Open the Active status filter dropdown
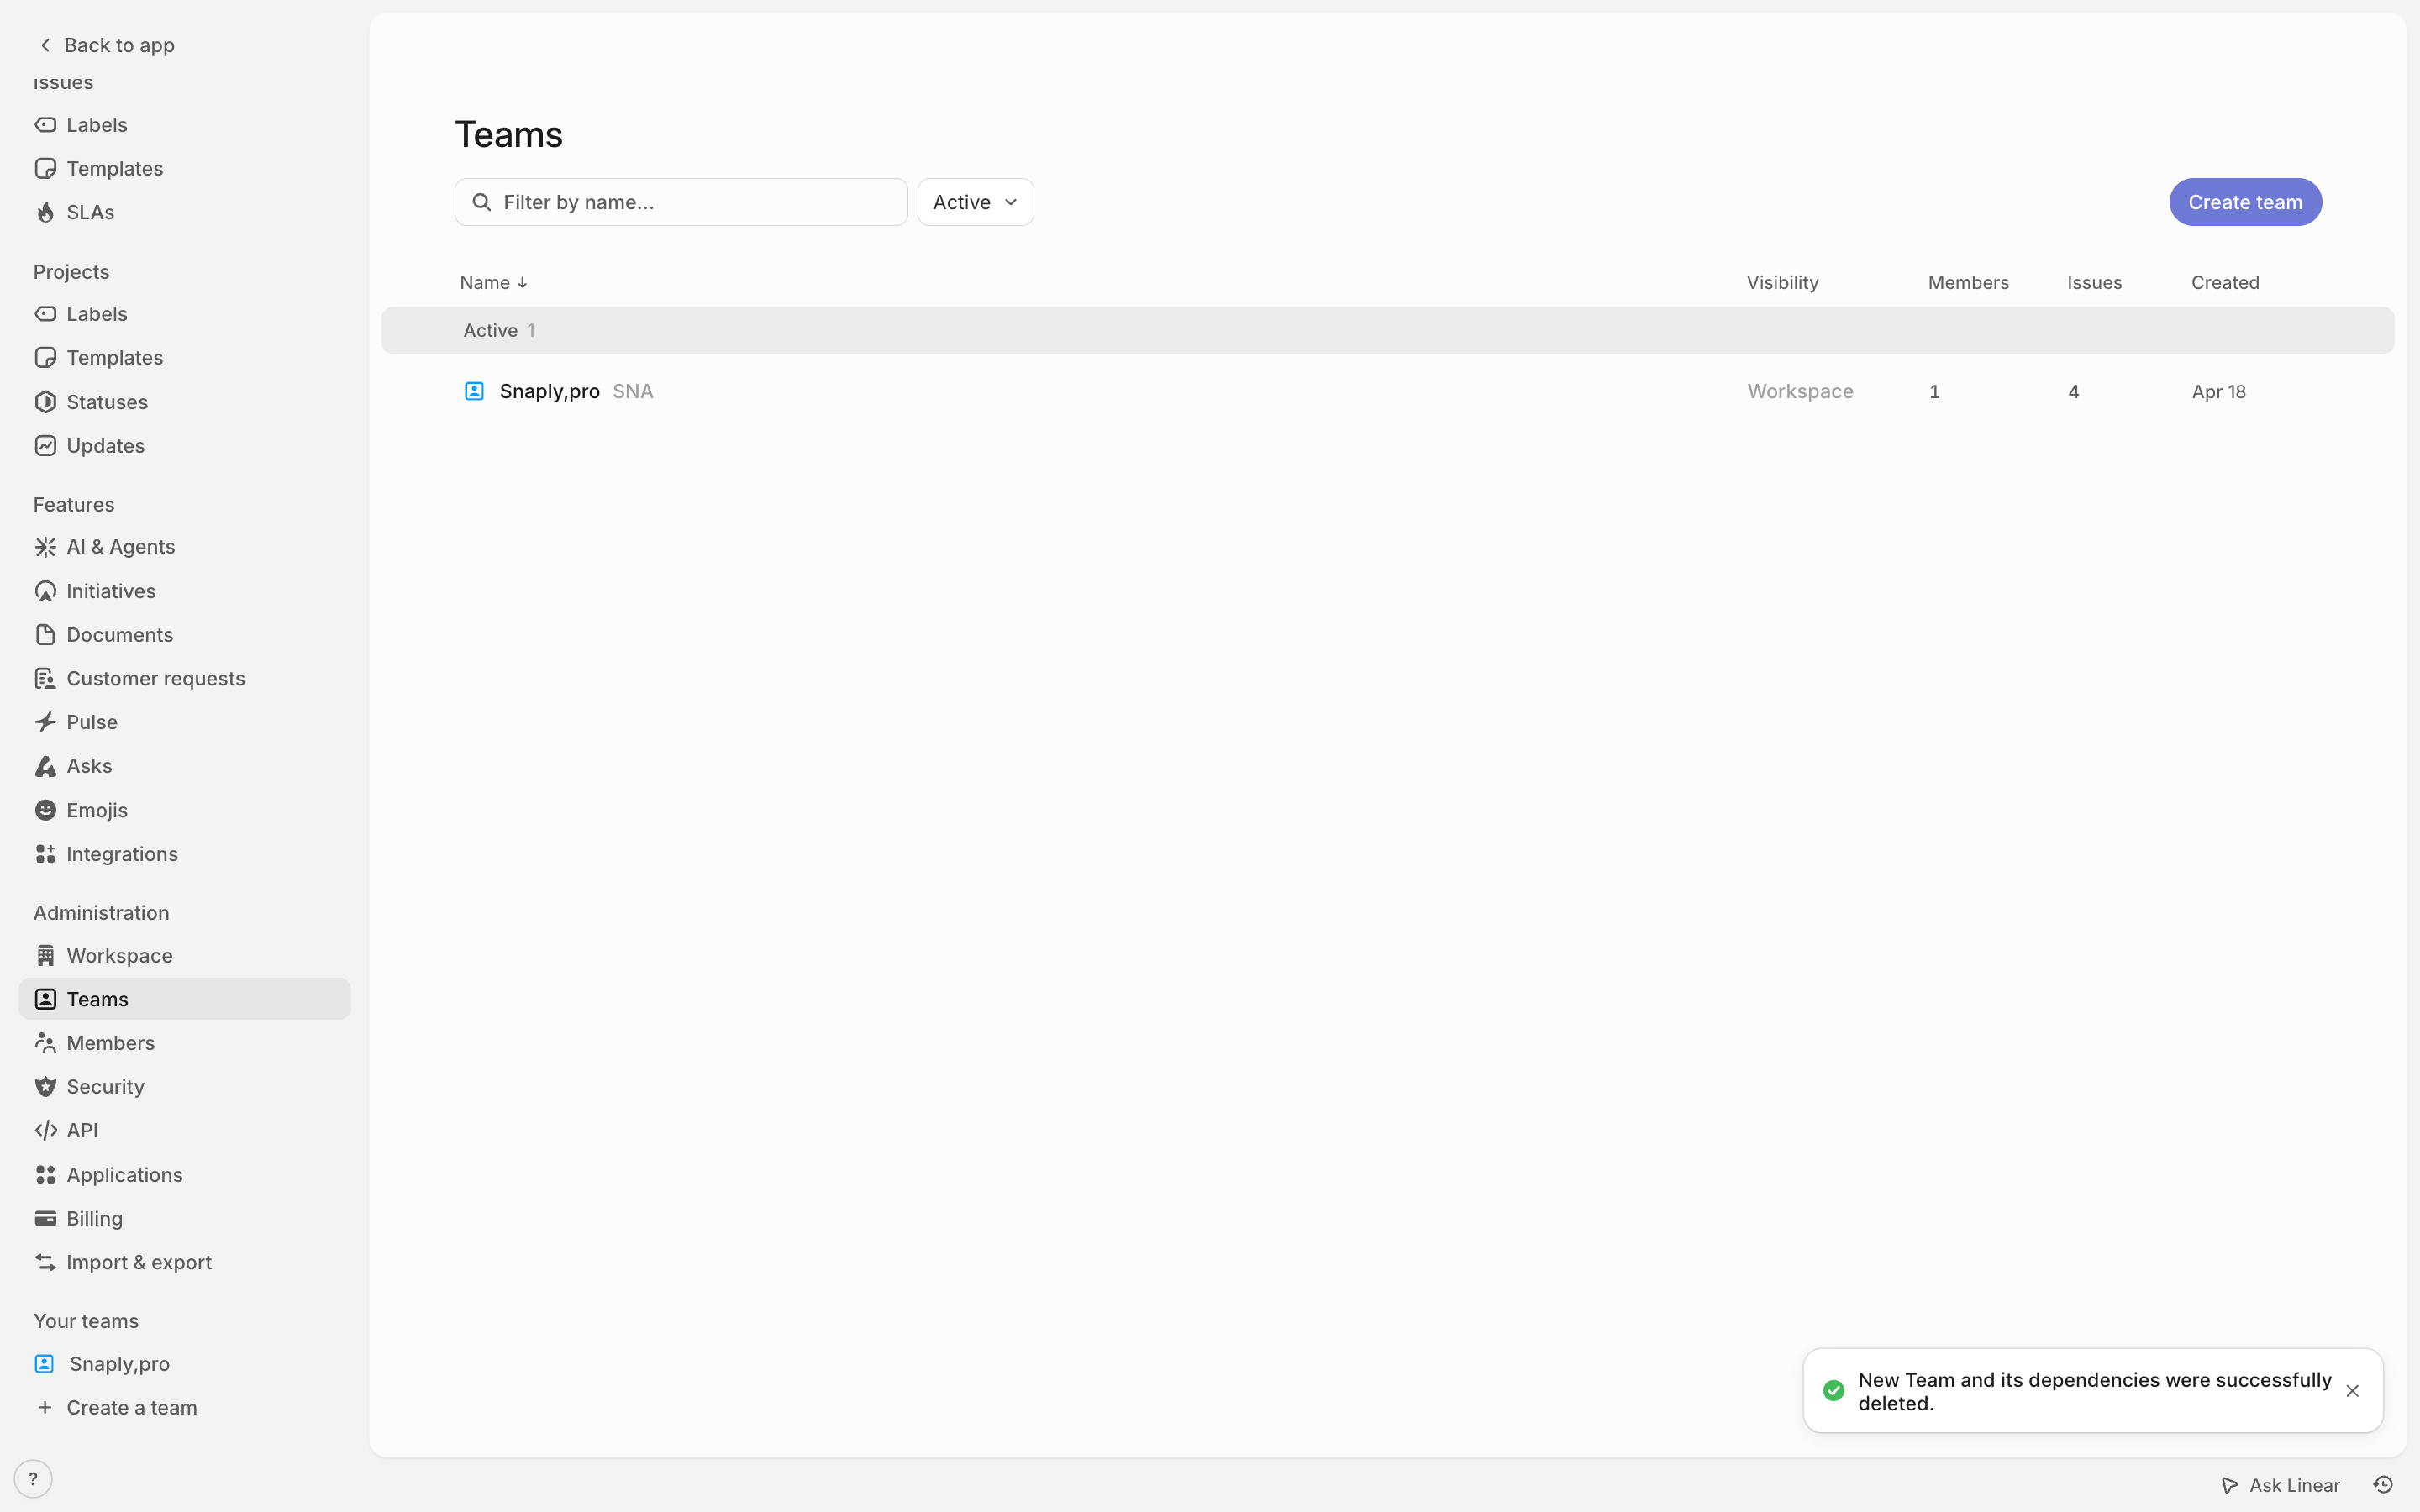Screen dimensions: 2420x1512 [975, 202]
